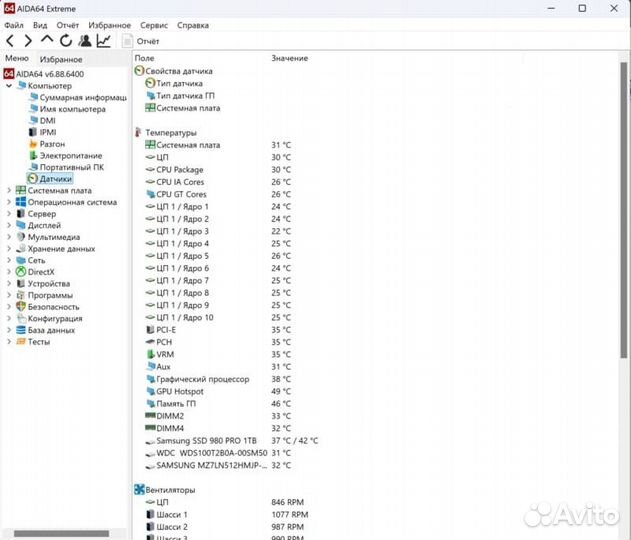Click the DMI icon in the tree
The image size is (631, 540).
33,121
